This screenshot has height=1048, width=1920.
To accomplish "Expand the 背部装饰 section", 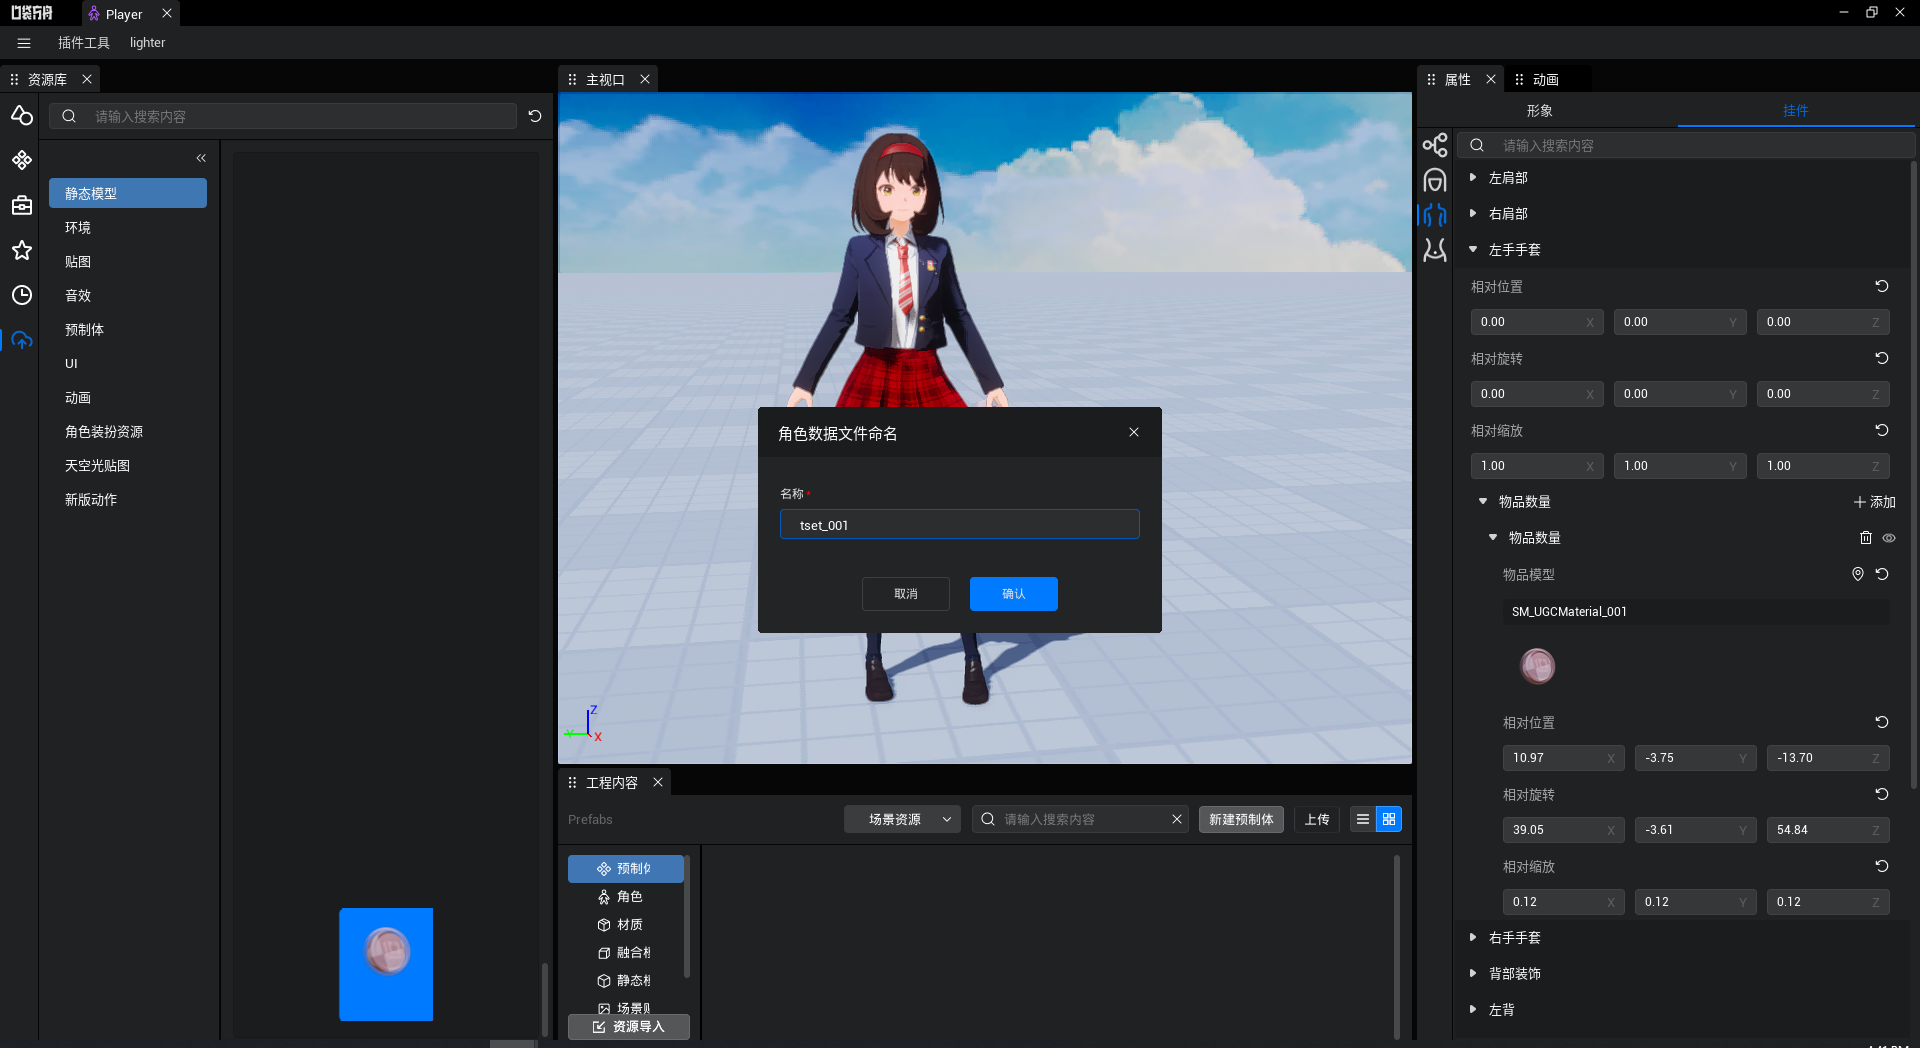I will click(x=1473, y=973).
